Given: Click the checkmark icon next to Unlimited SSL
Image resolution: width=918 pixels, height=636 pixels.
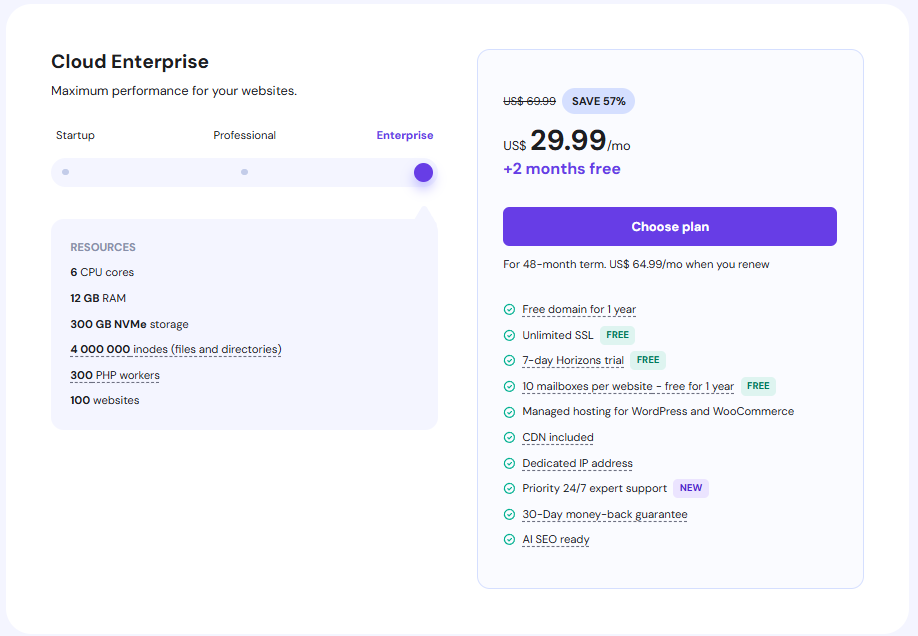Looking at the screenshot, I should (509, 336).
